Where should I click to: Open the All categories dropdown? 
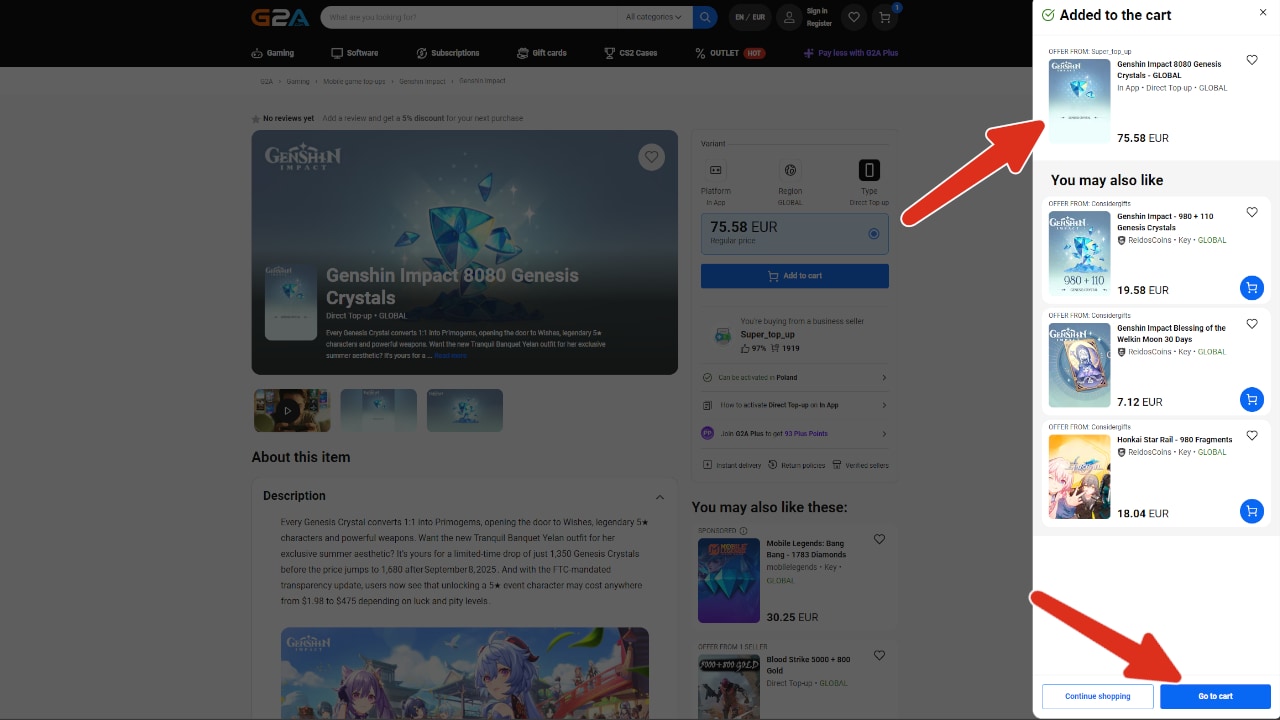653,17
